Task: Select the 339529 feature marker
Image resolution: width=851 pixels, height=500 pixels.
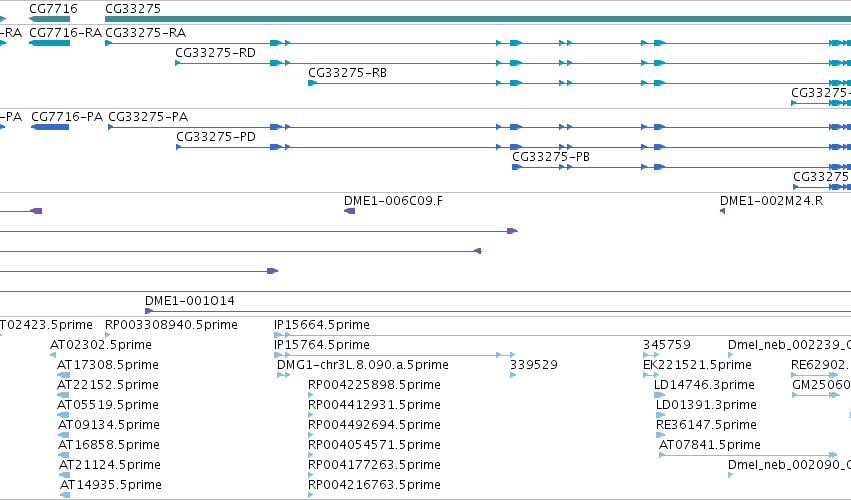Action: (513, 375)
